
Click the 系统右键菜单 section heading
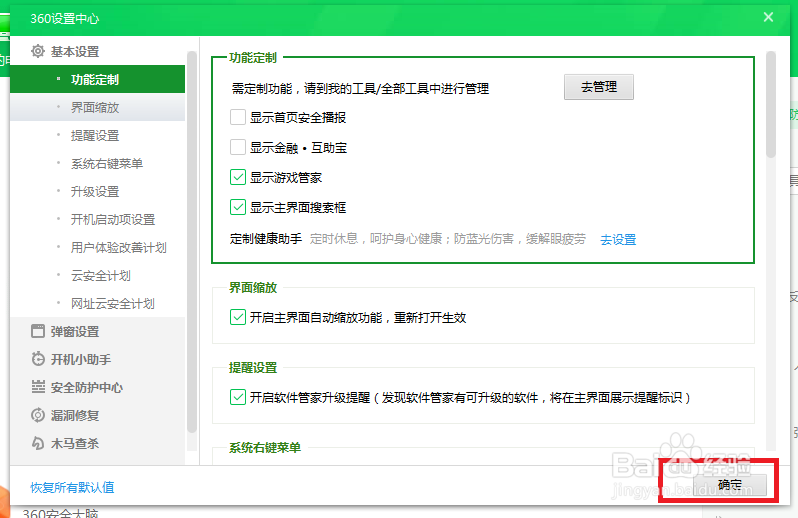click(265, 447)
